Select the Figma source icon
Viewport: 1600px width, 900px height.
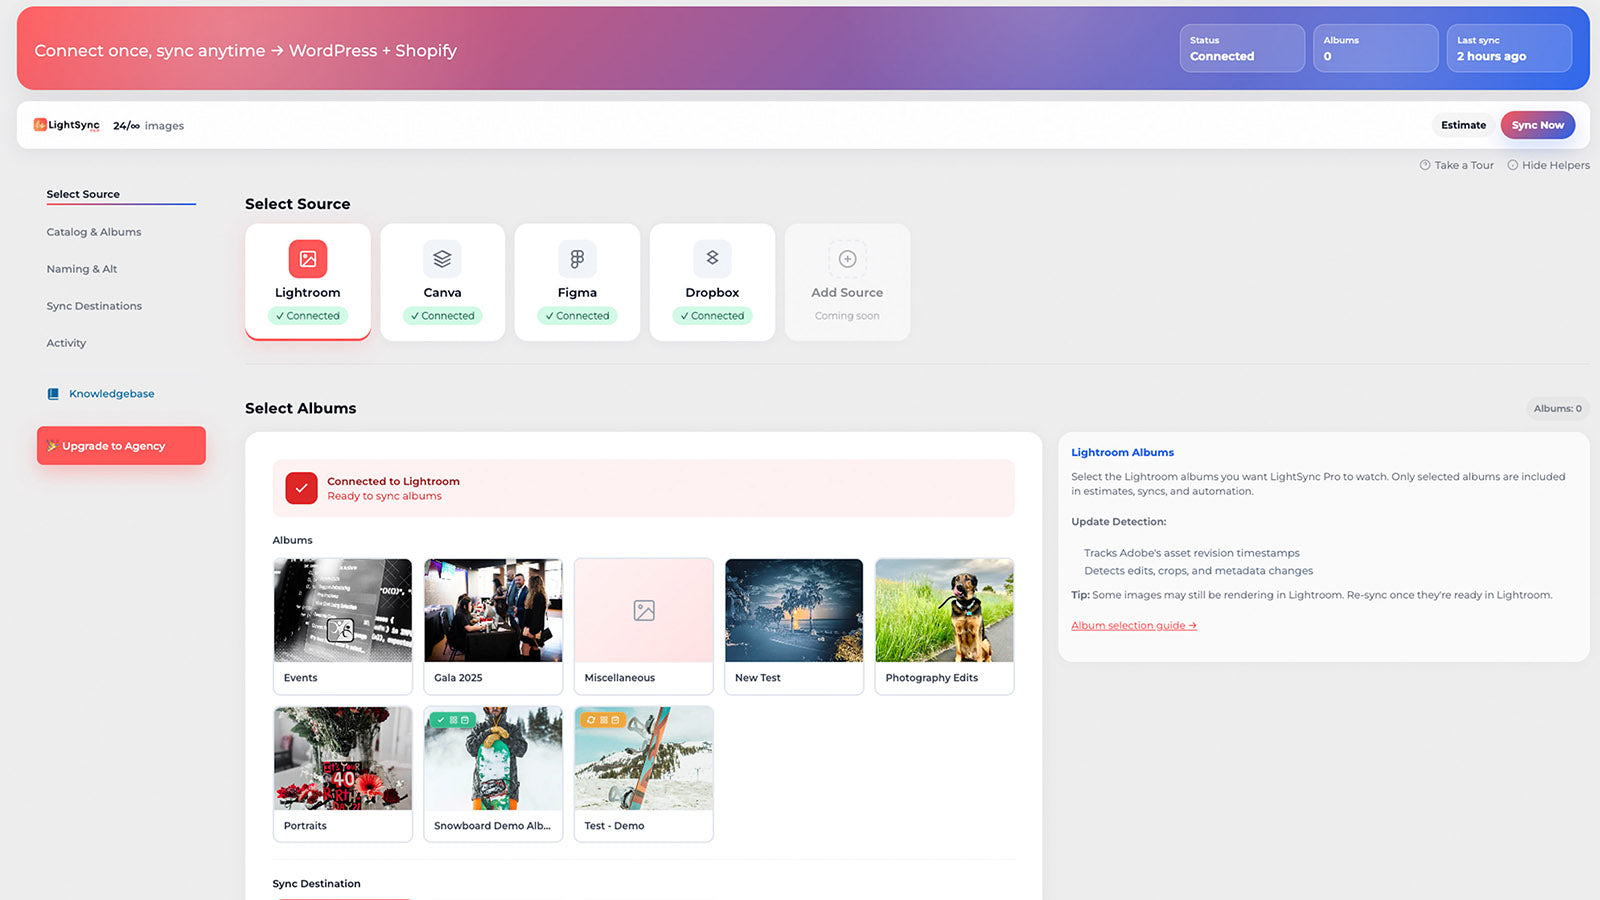(577, 259)
